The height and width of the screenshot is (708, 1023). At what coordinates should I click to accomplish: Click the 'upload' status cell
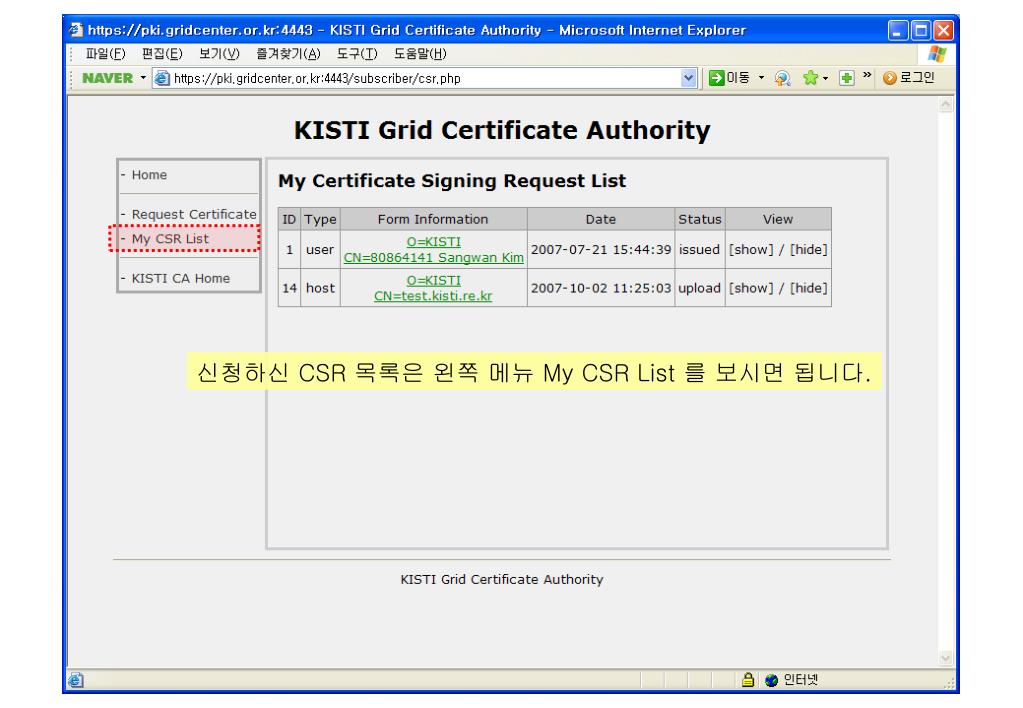[x=699, y=288]
